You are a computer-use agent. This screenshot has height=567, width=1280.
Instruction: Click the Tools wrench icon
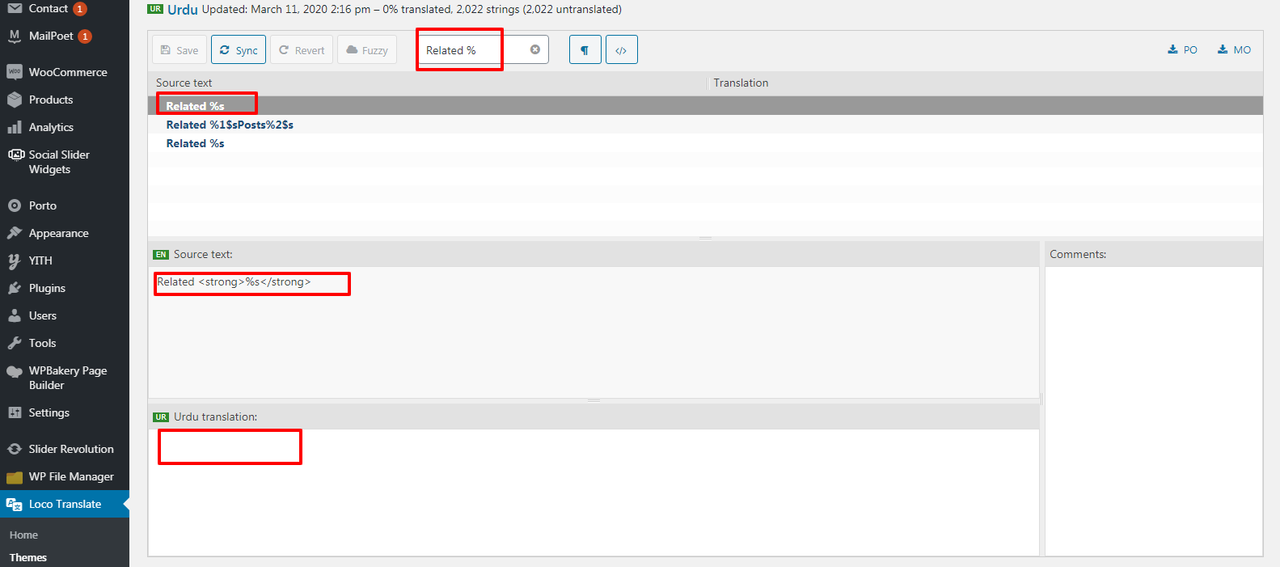click(x=14, y=343)
